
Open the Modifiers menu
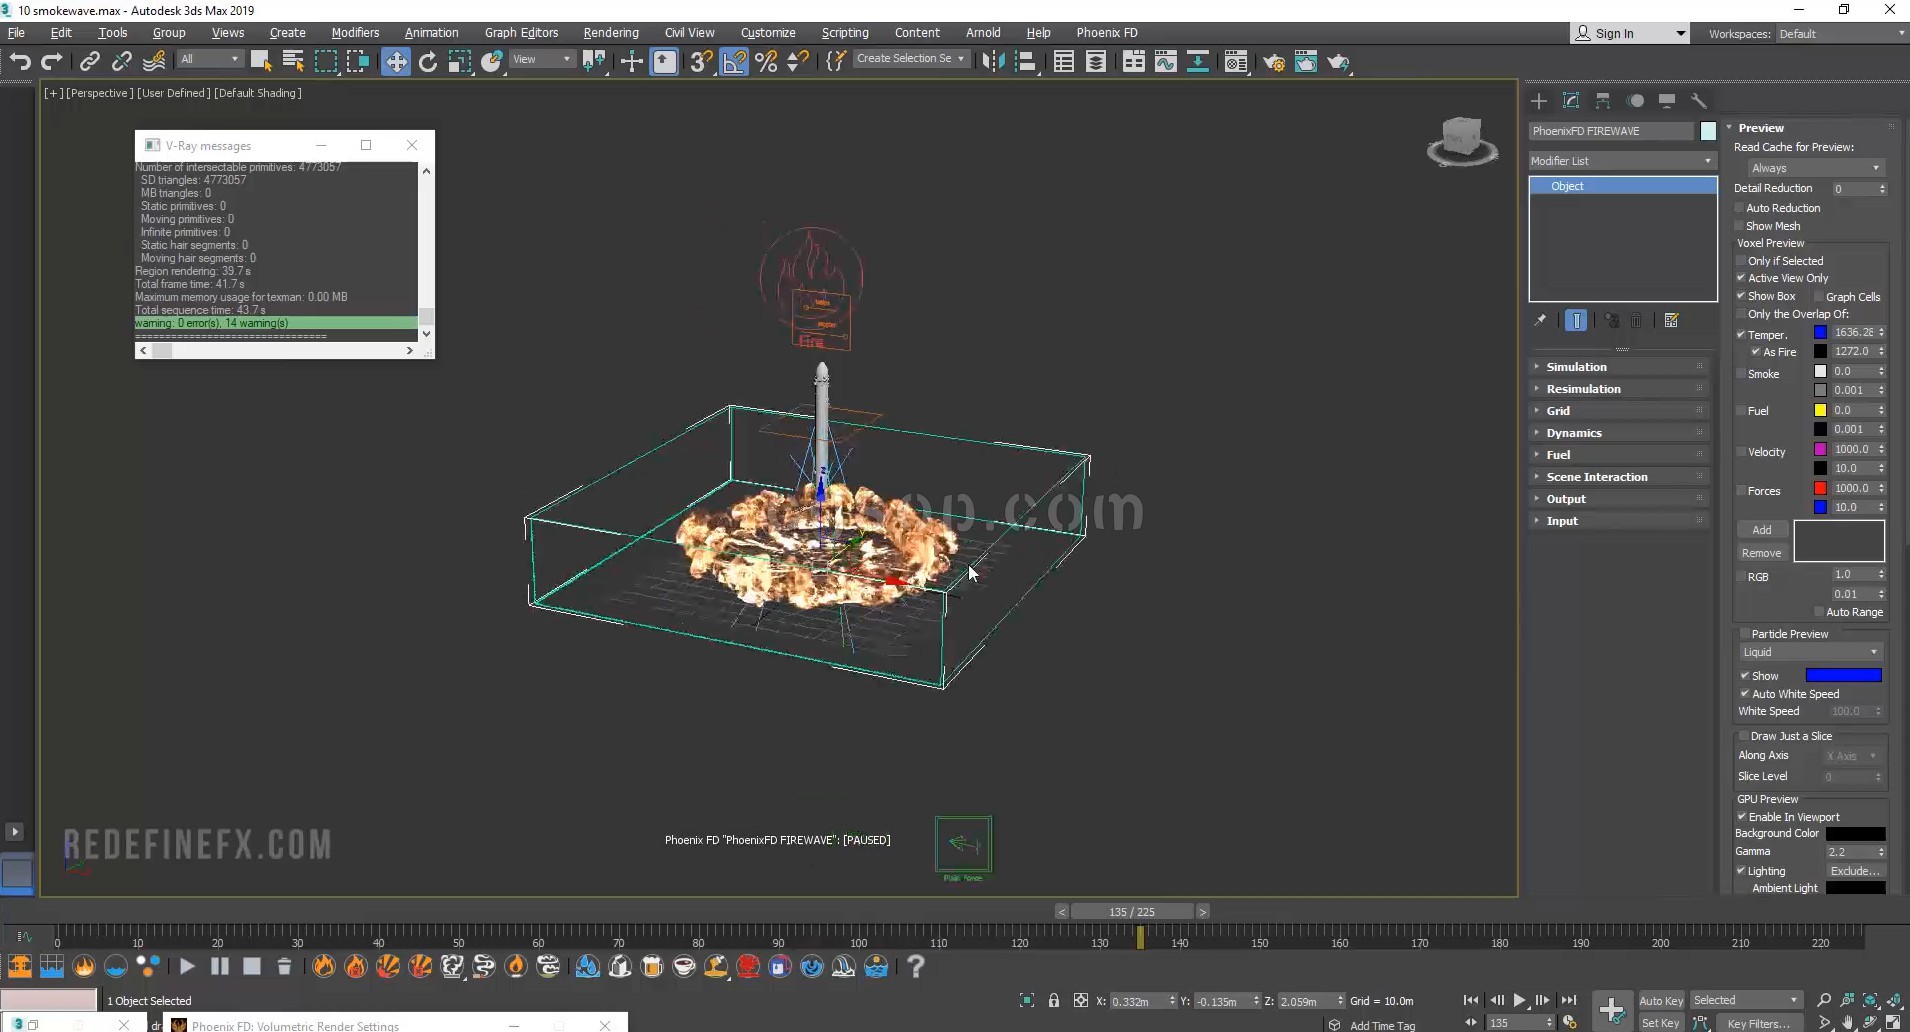point(355,33)
